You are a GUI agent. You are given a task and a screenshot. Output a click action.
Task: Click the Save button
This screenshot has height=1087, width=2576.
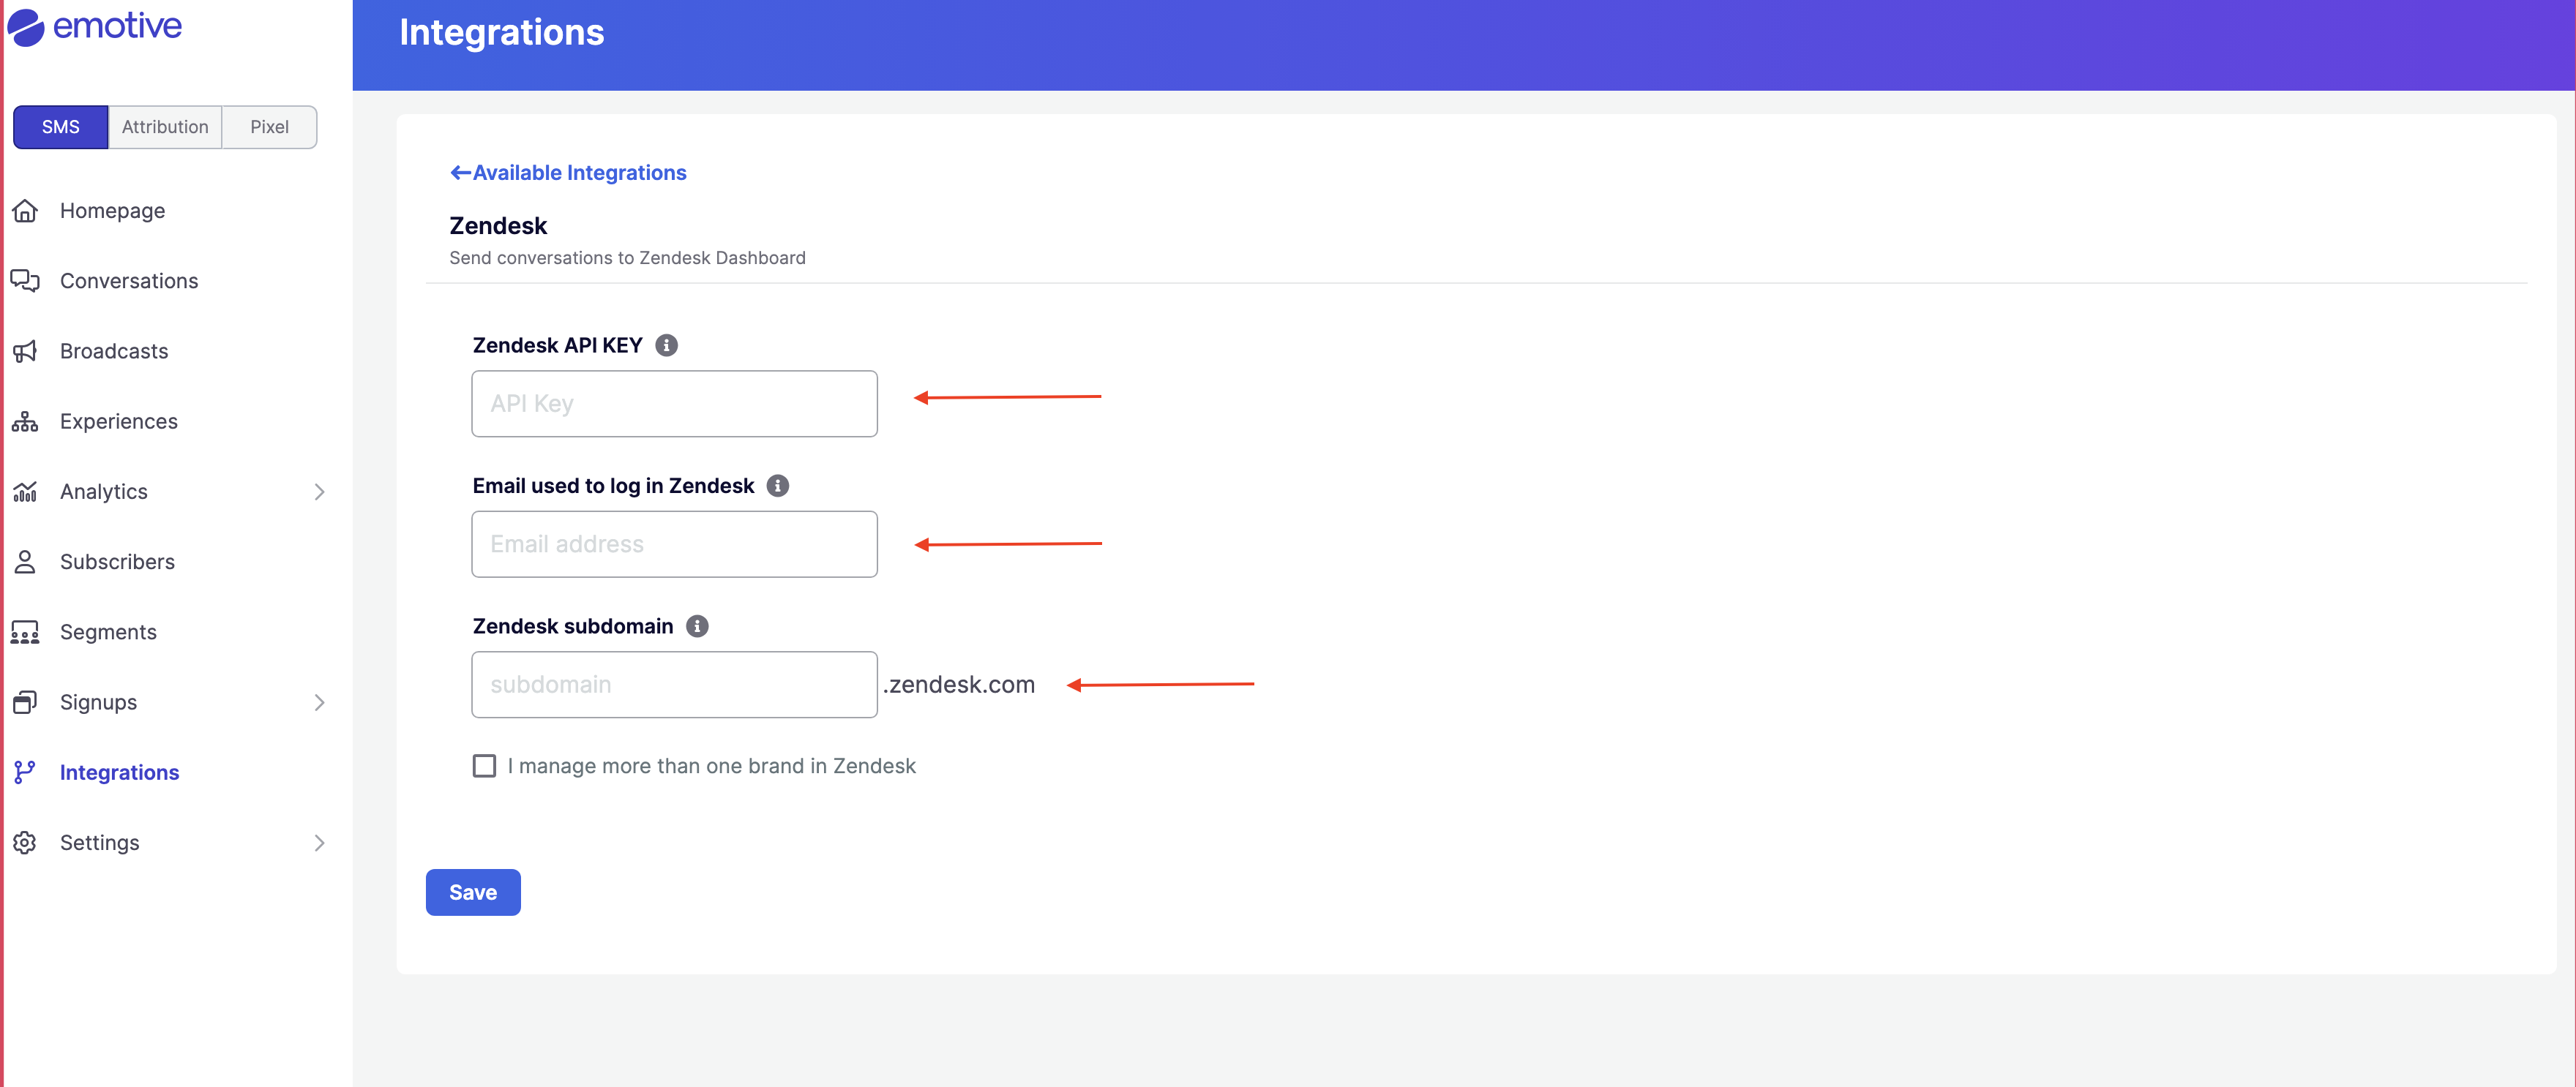click(473, 892)
